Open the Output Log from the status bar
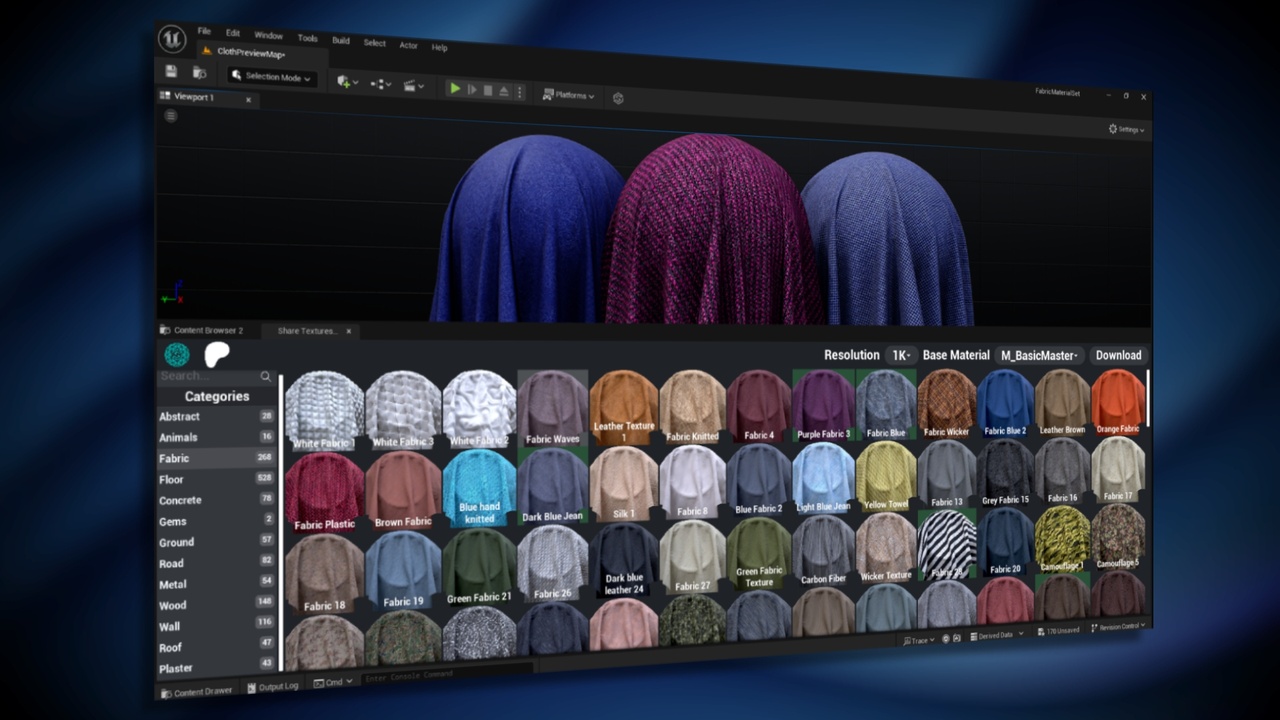 [272, 687]
